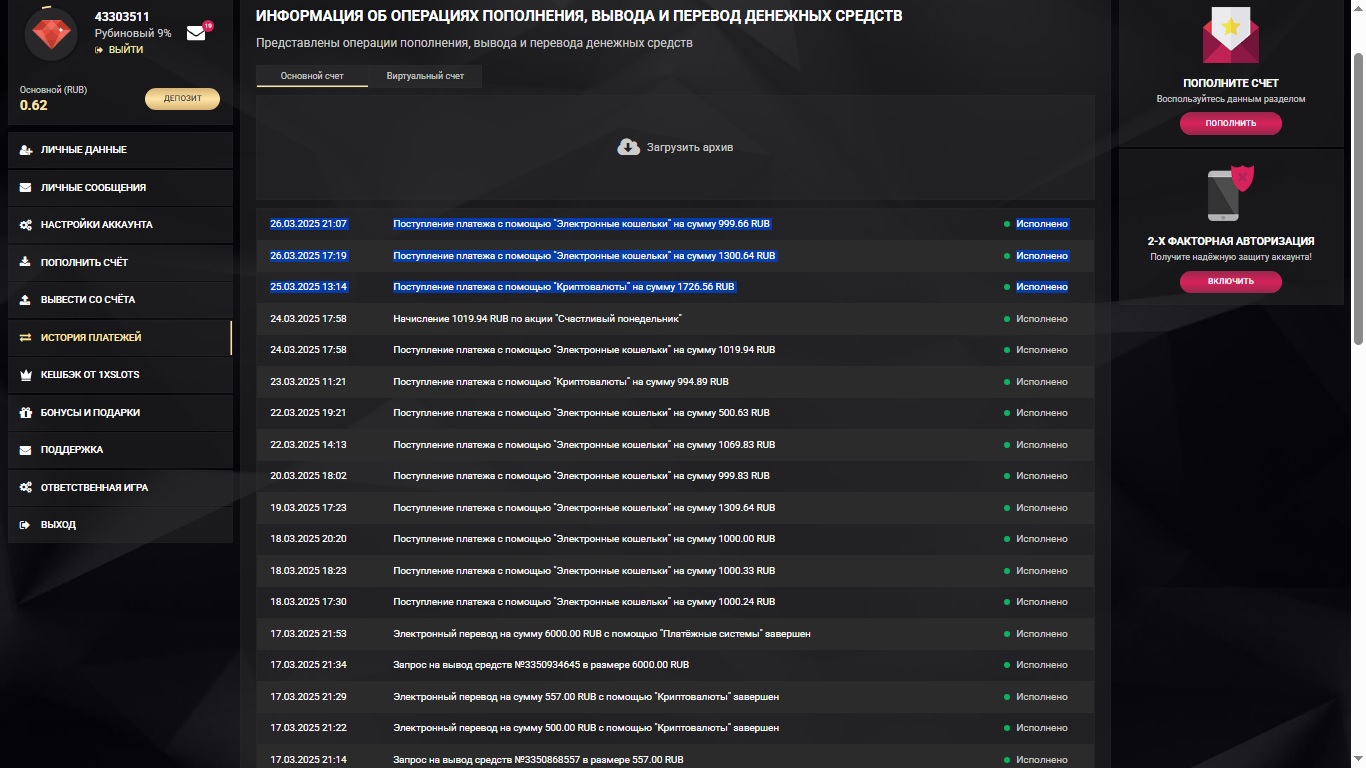
Task: Click the cloud download archive icon
Action: pyautogui.click(x=629, y=147)
